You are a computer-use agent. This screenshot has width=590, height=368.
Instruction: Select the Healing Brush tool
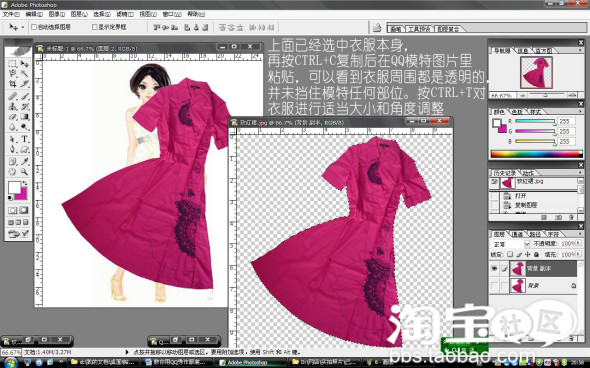click(13, 96)
